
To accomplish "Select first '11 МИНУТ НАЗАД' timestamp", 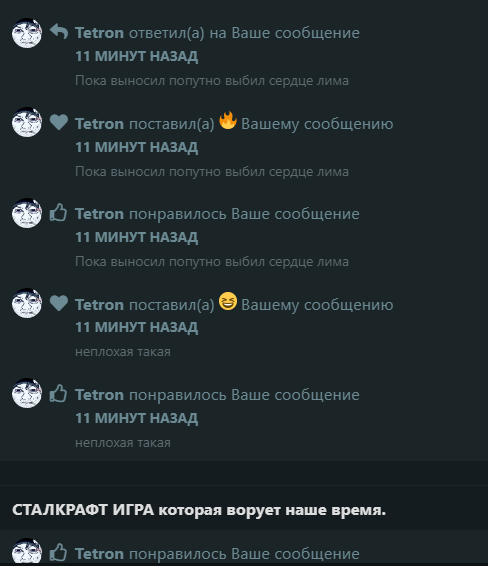I will [136, 56].
